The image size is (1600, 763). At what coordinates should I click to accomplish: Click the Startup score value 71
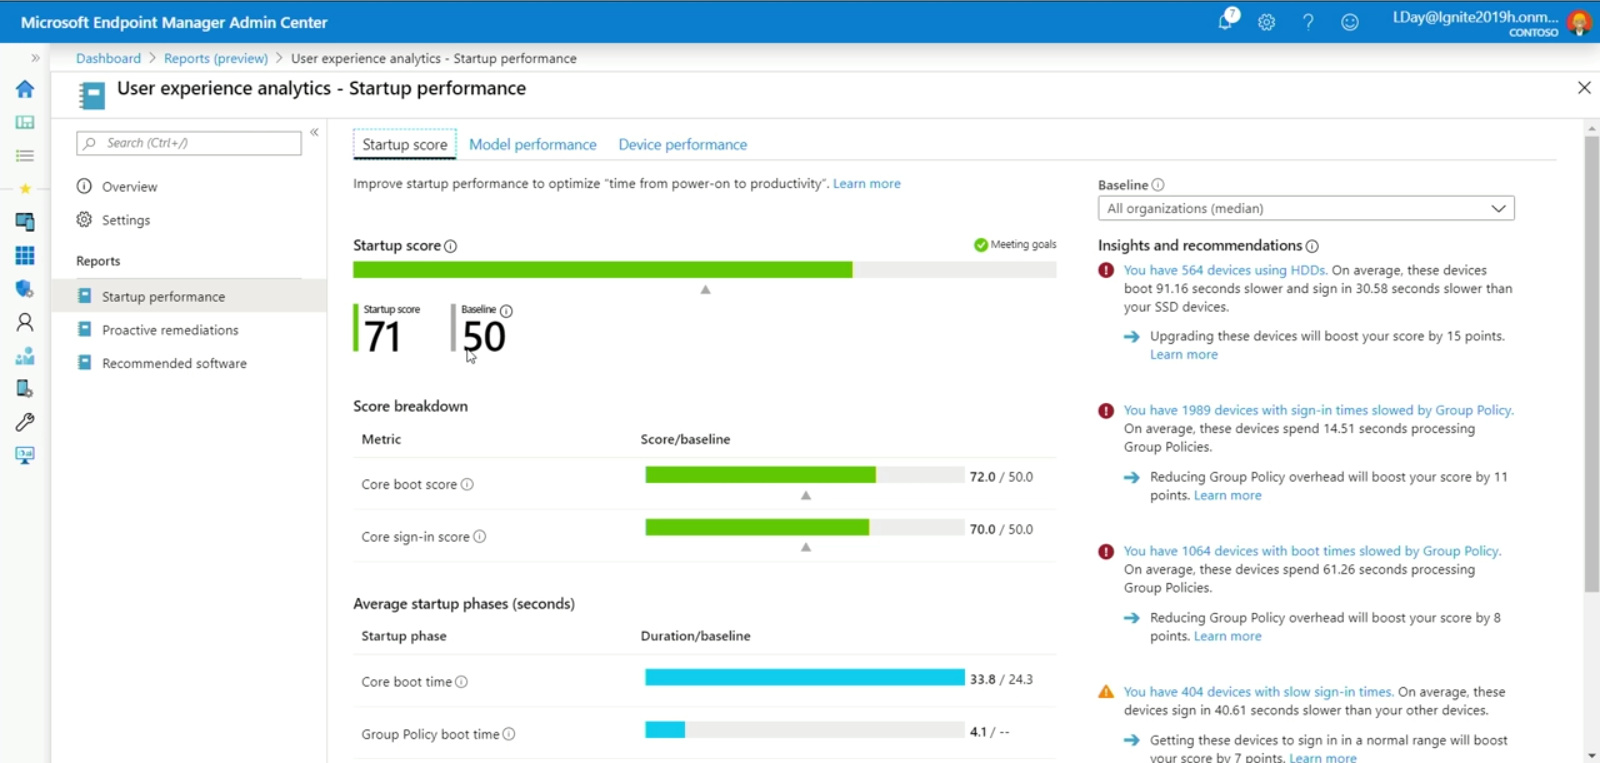click(x=383, y=337)
